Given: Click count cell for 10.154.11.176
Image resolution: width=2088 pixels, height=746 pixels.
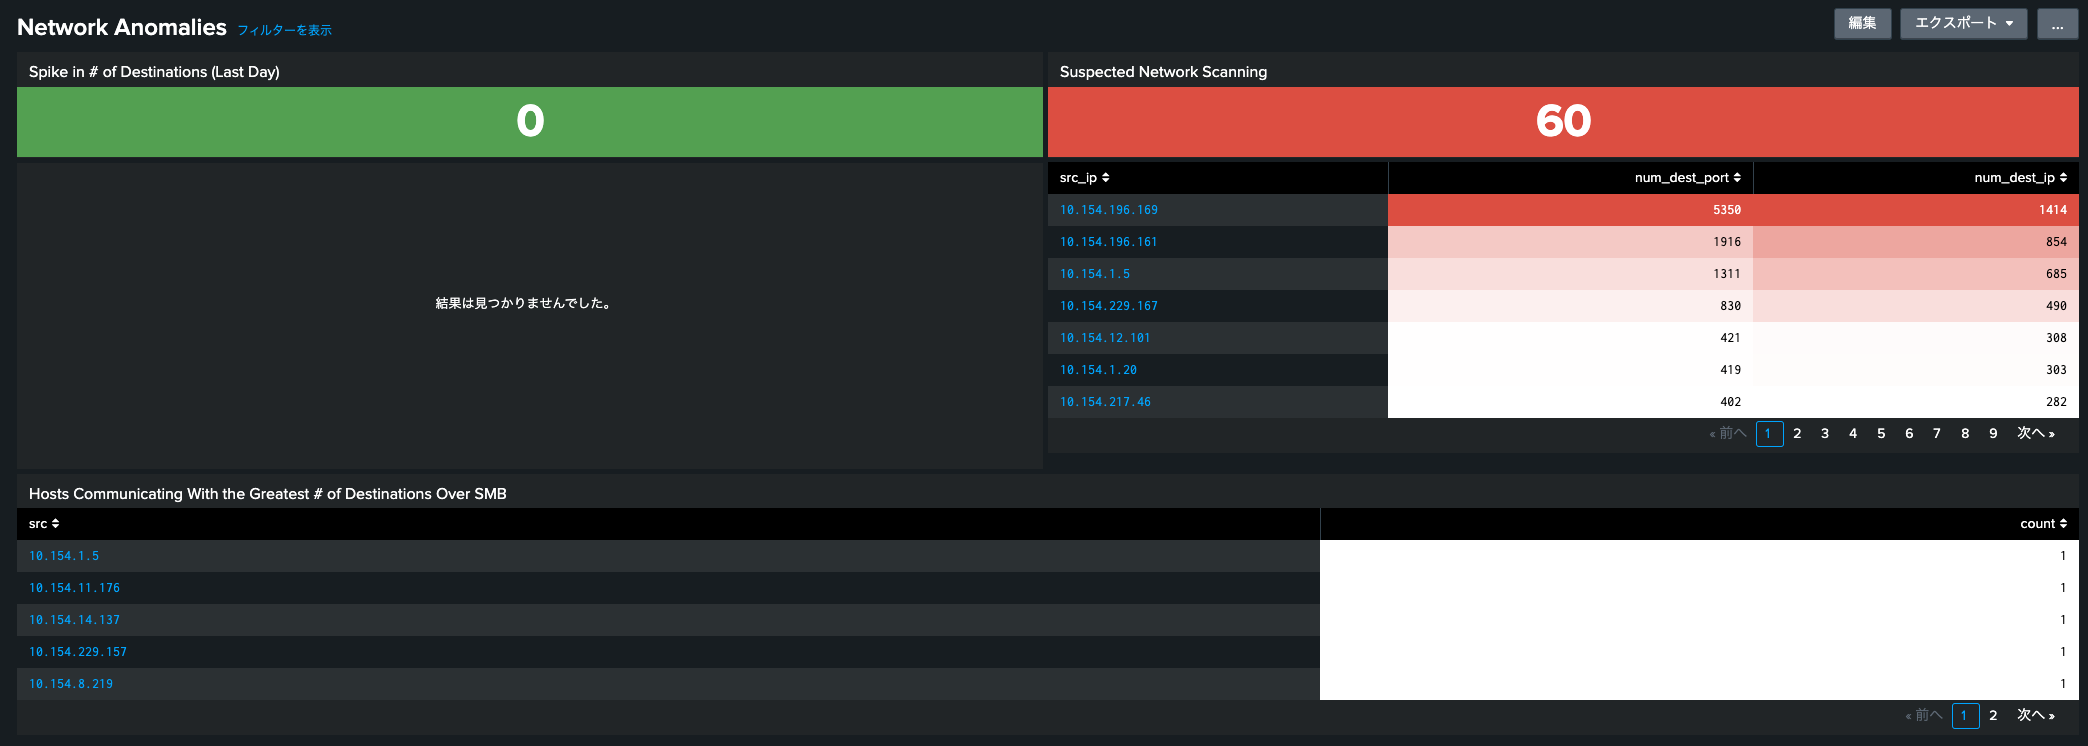Looking at the screenshot, I should pos(1699,588).
